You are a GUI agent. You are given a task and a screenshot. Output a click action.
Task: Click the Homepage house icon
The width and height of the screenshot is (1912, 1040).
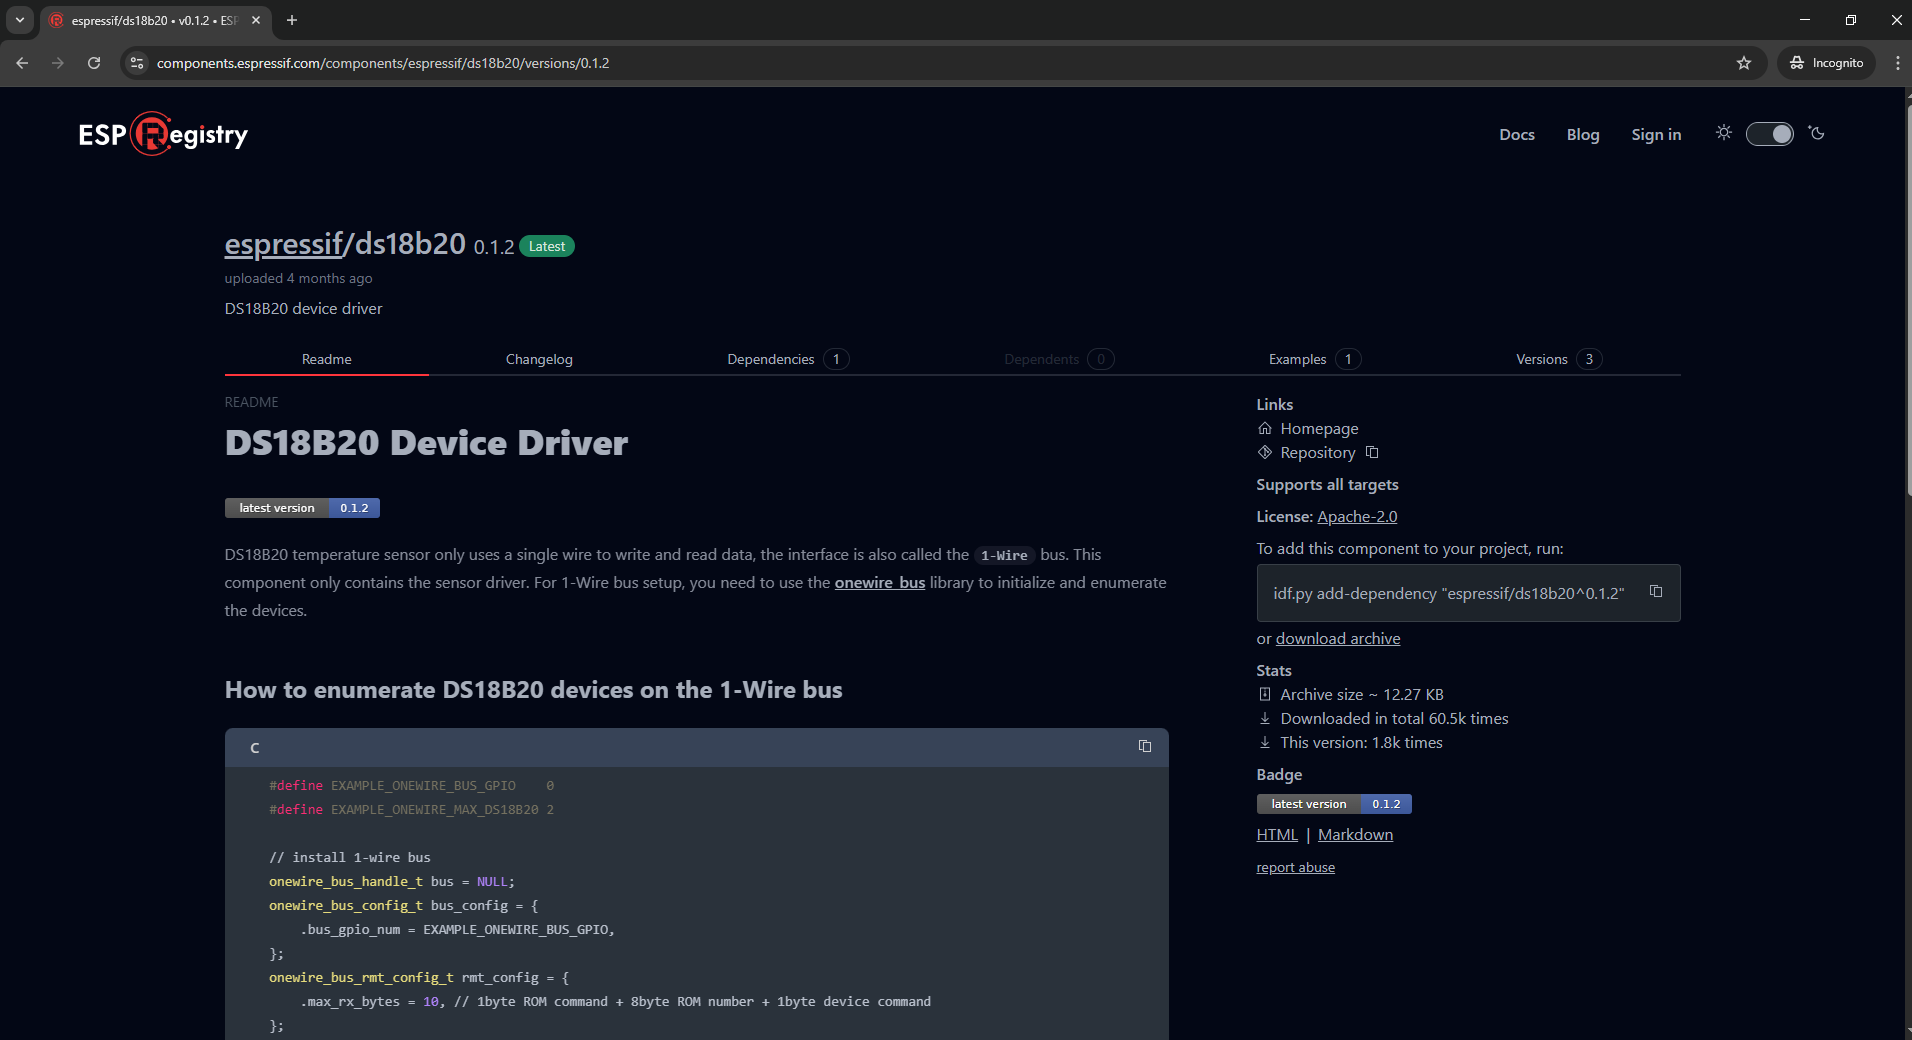1265,428
